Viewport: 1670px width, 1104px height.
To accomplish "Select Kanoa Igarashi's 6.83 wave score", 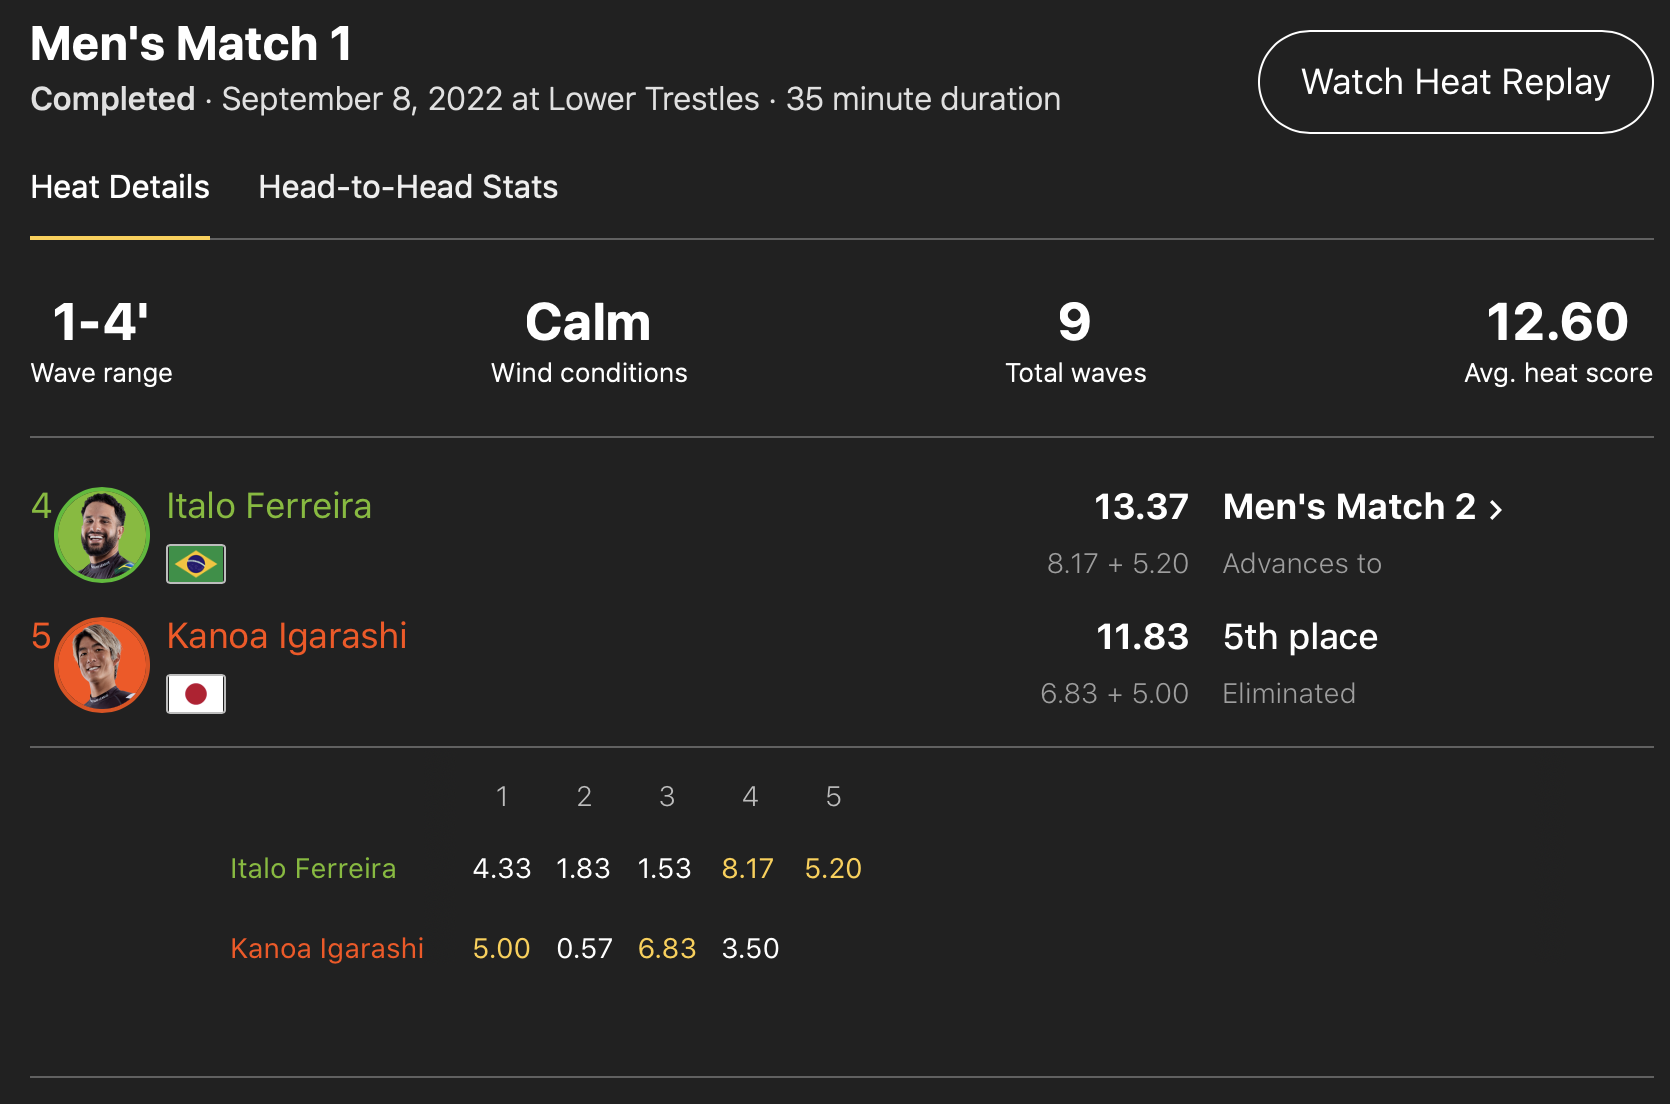I will (x=667, y=948).
